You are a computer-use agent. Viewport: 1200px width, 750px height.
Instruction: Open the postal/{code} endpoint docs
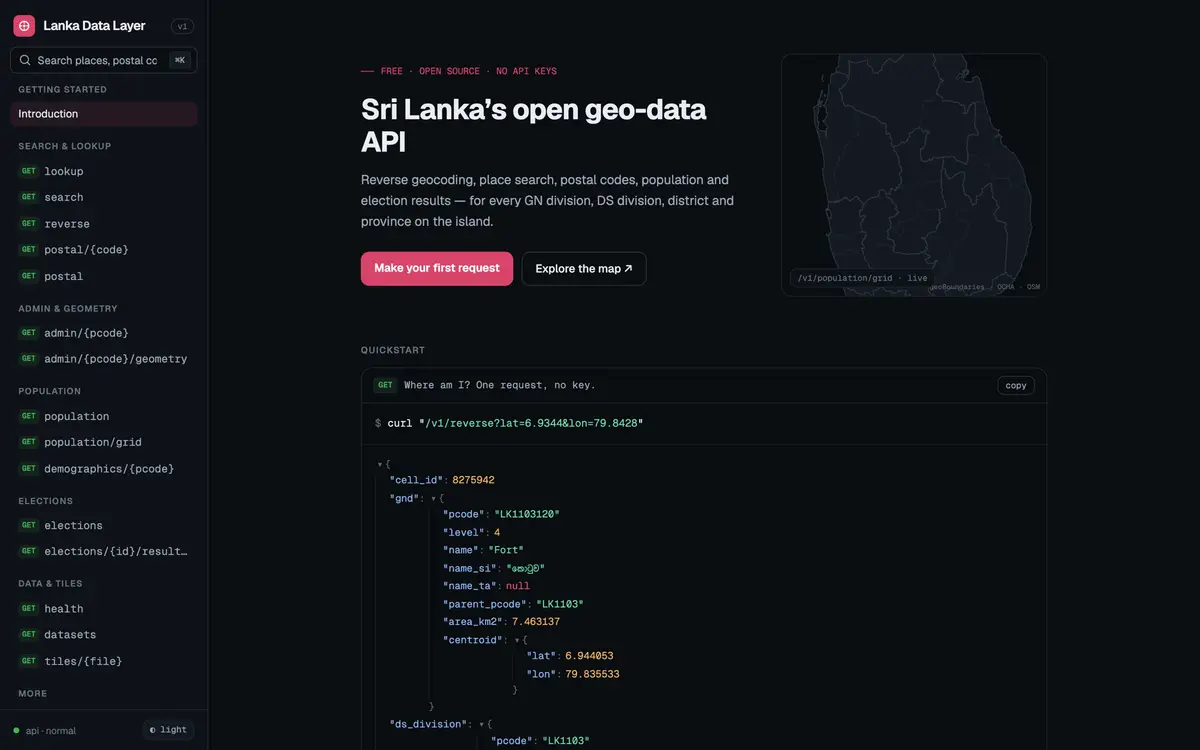[x=104, y=250]
